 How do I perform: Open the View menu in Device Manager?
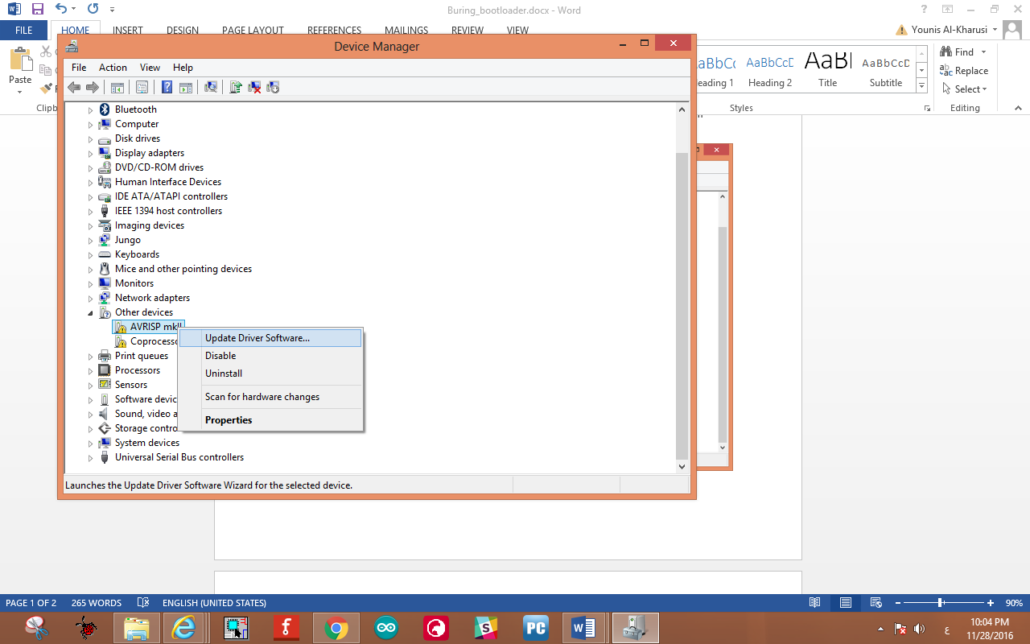point(150,67)
